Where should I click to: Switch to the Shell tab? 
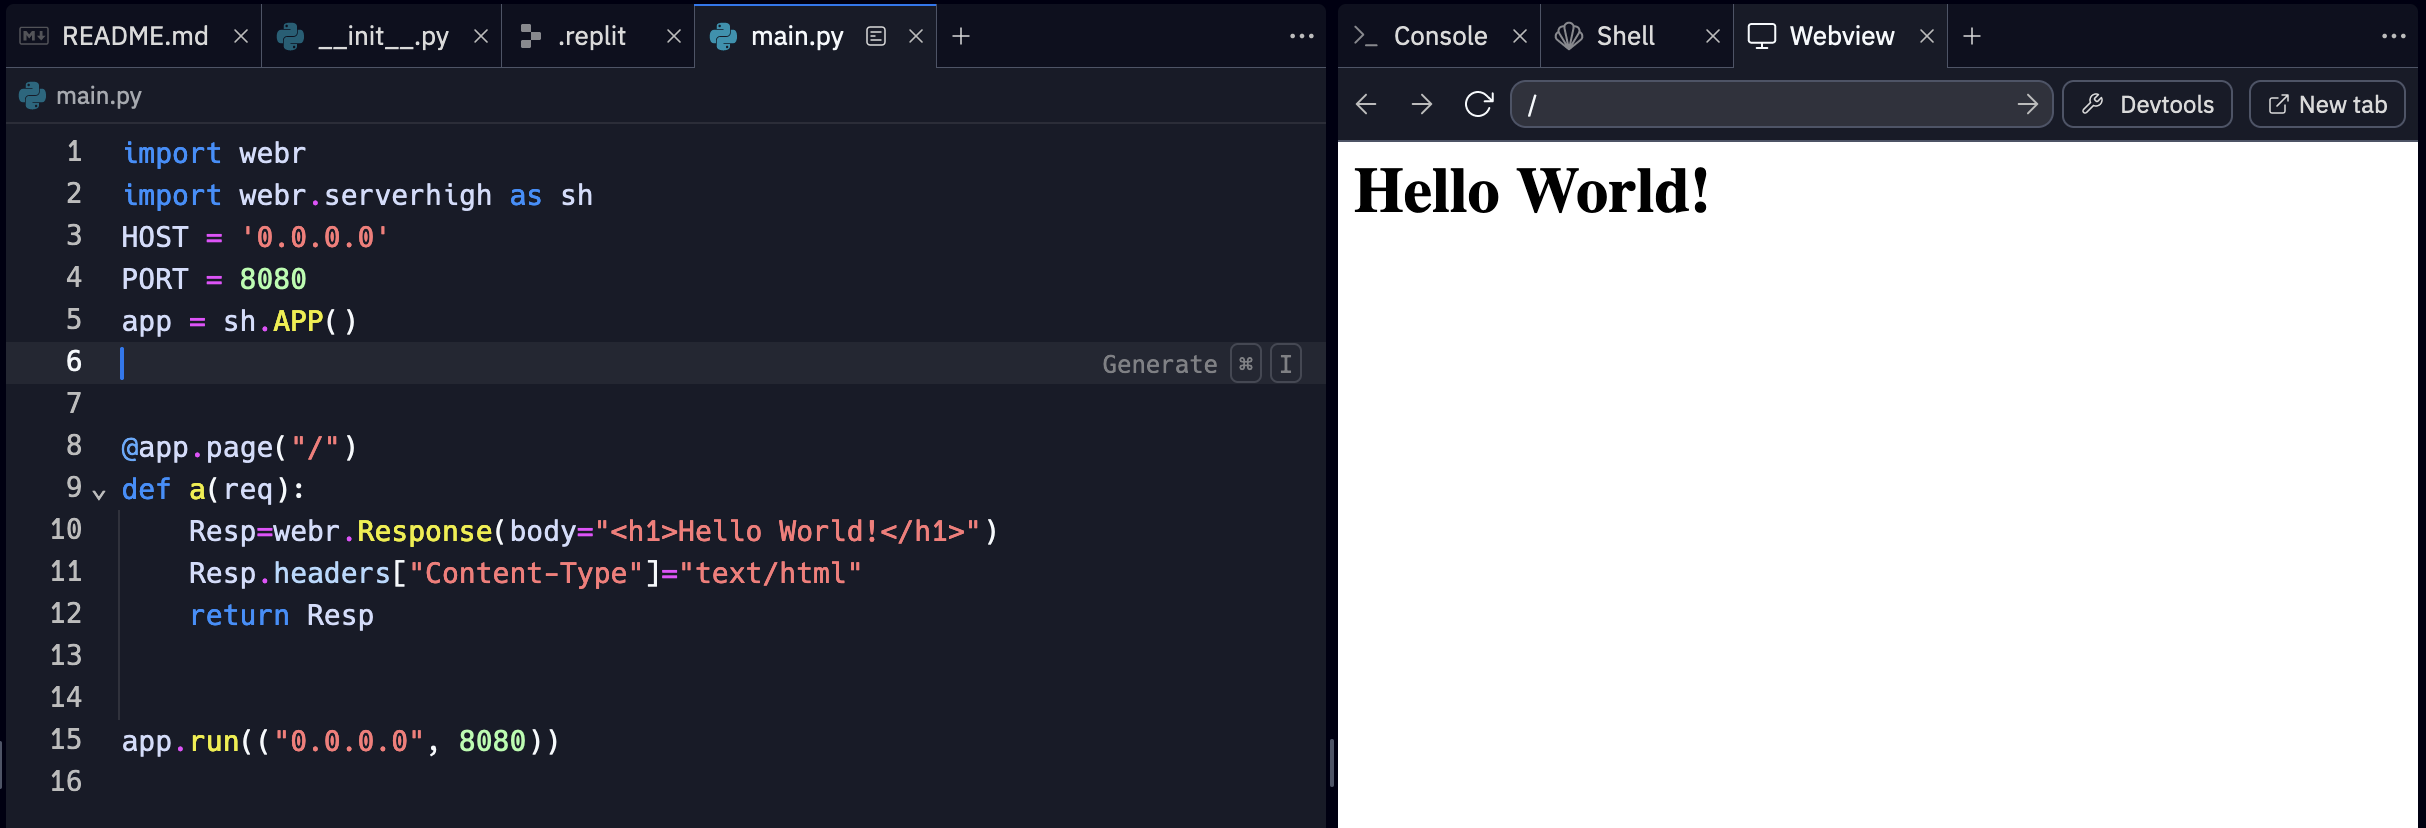click(x=1625, y=36)
